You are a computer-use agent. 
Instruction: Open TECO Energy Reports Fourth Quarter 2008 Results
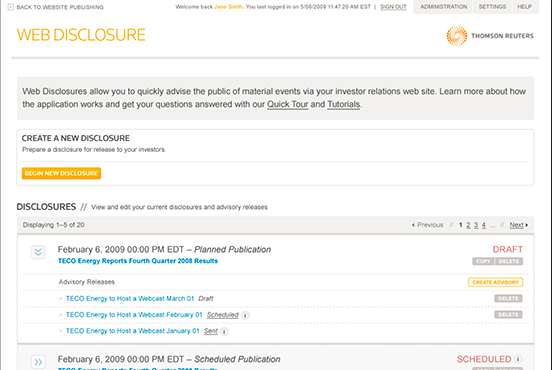(x=138, y=261)
